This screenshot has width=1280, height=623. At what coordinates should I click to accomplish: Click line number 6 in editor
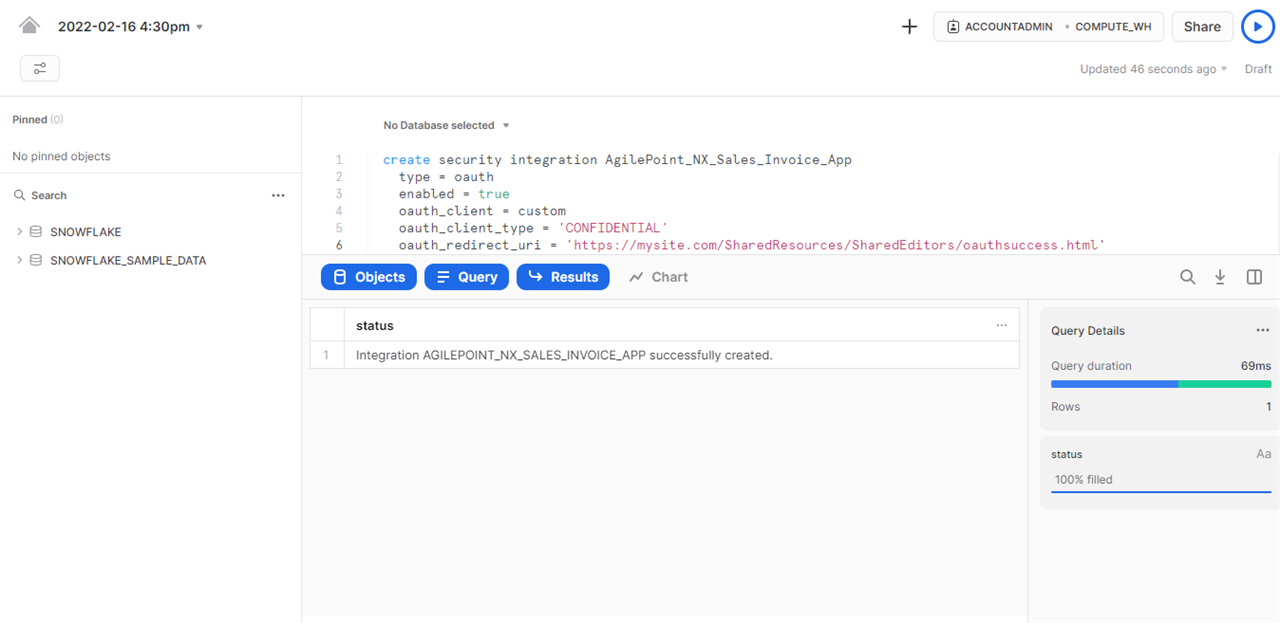click(x=339, y=245)
